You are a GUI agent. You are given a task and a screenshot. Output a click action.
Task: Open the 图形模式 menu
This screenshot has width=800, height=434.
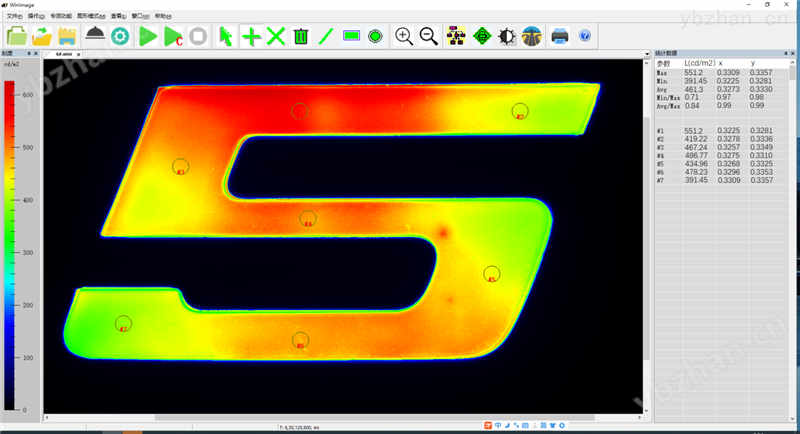pyautogui.click(x=91, y=16)
